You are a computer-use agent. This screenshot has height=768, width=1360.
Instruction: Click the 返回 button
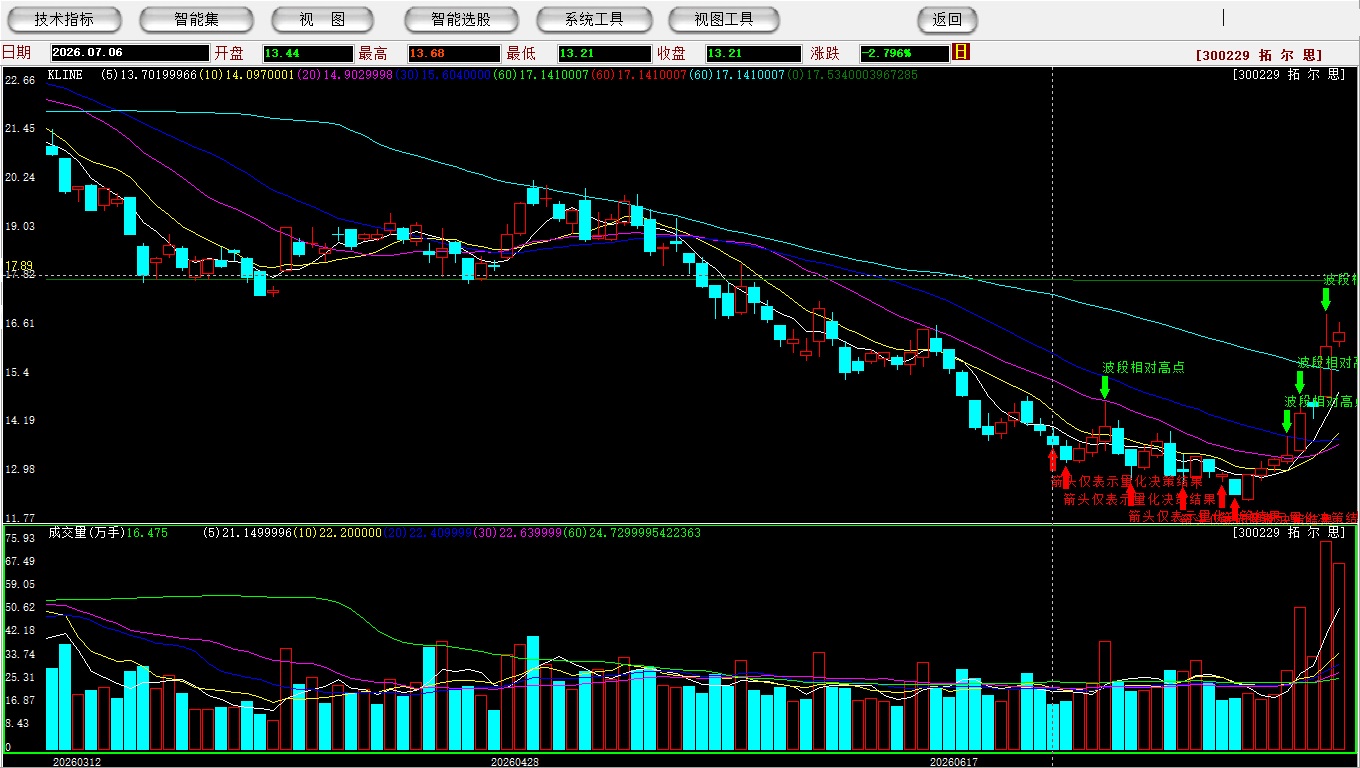947,19
